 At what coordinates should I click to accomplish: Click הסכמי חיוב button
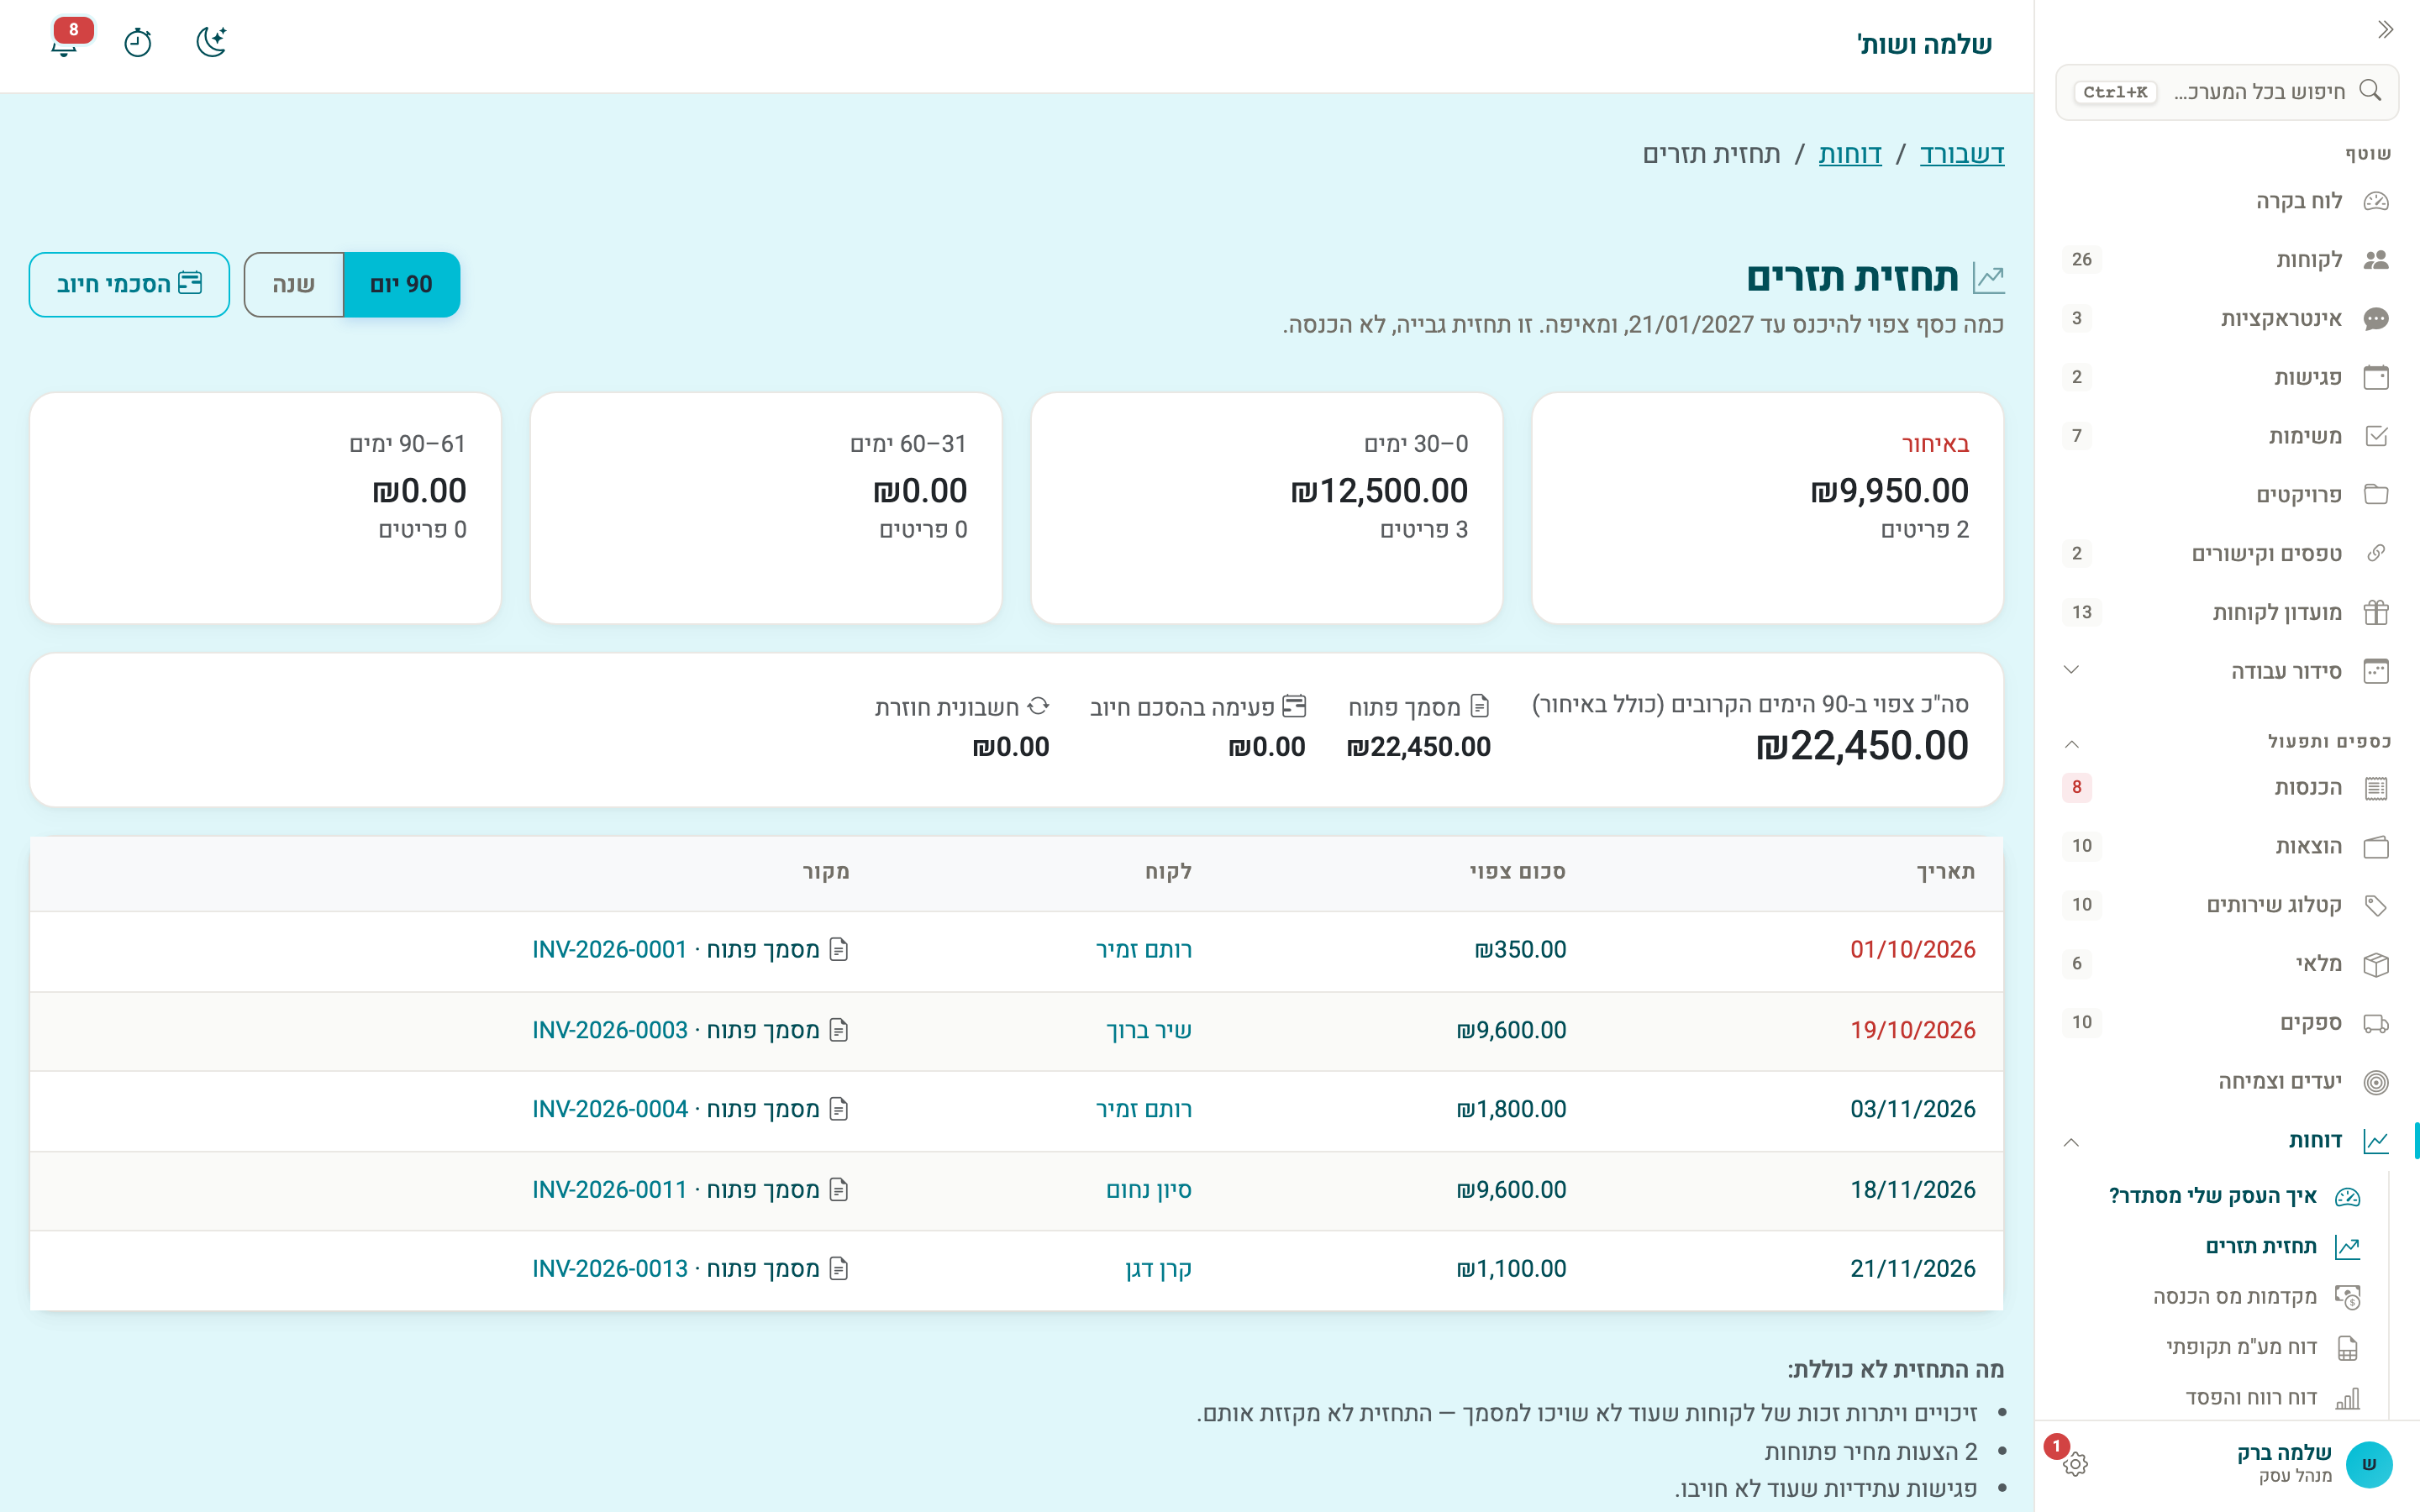(x=129, y=285)
